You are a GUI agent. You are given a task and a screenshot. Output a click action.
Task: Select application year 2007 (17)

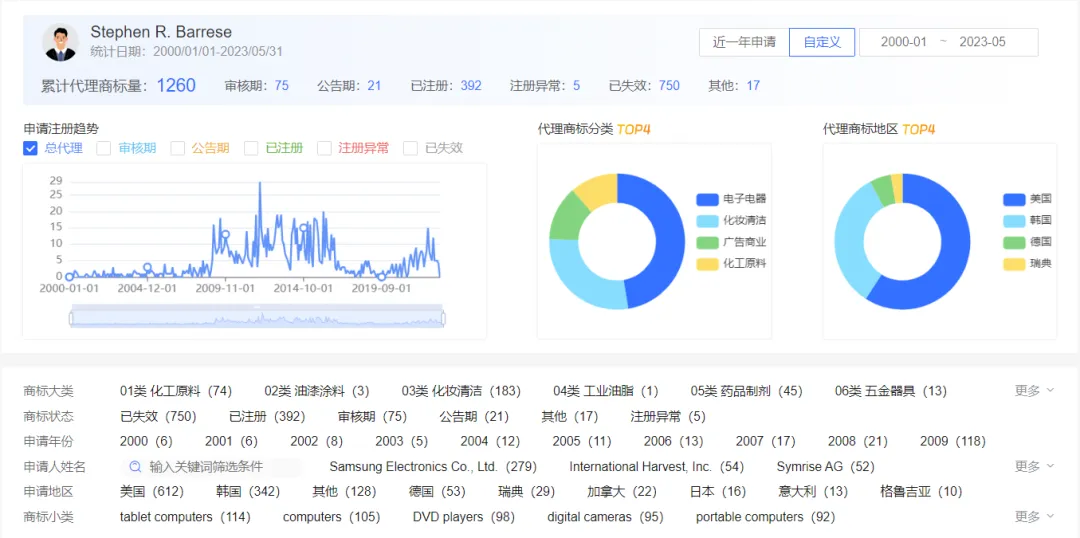[765, 441]
